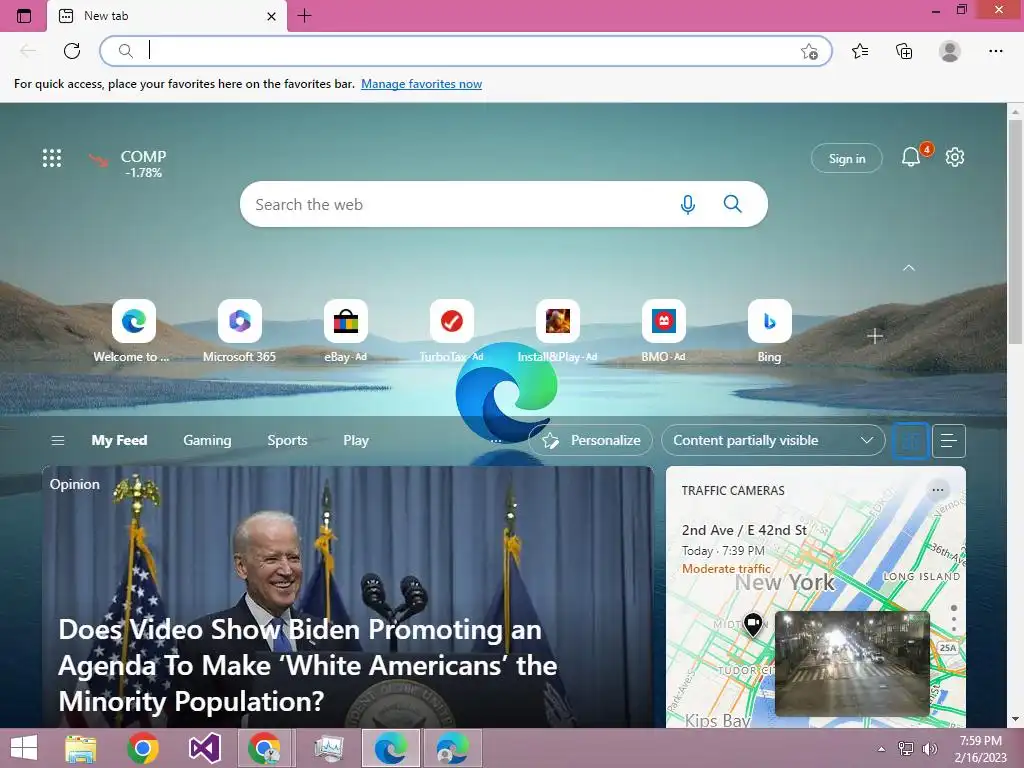Open the Collections icon
This screenshot has width=1024, height=768.
point(904,50)
